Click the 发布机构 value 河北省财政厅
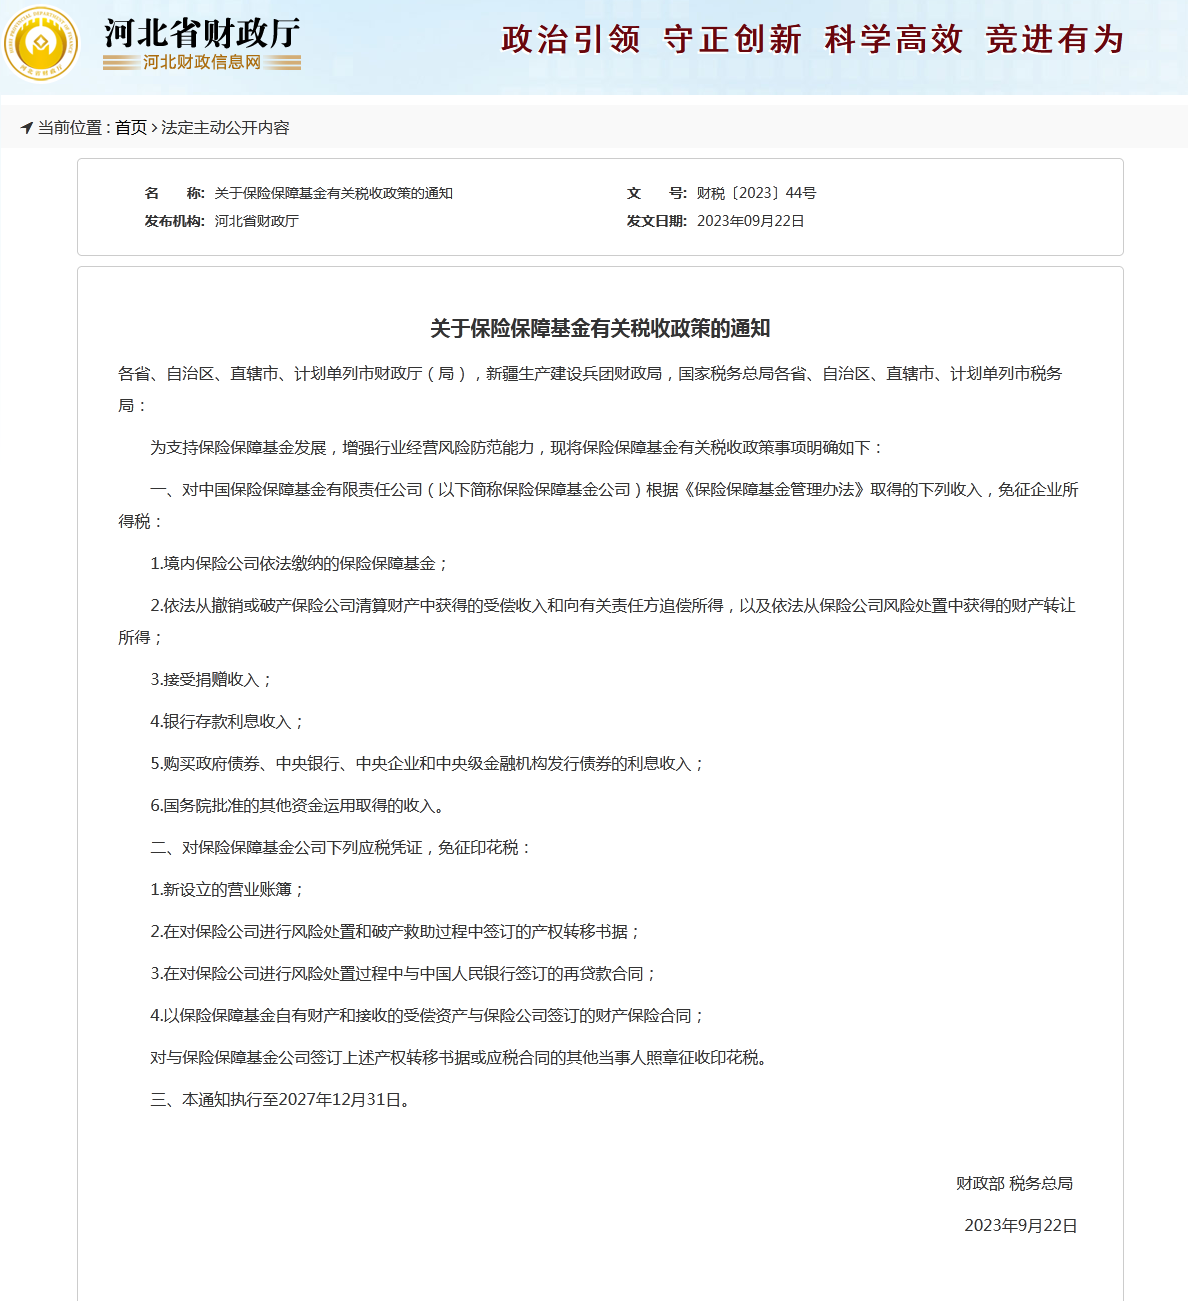Screen dimensions: 1188x1301 (257, 221)
